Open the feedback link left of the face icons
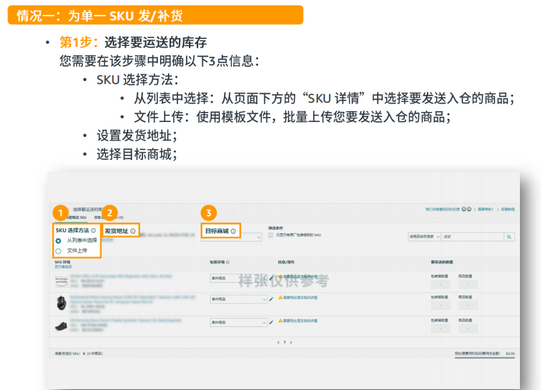 (x=443, y=209)
